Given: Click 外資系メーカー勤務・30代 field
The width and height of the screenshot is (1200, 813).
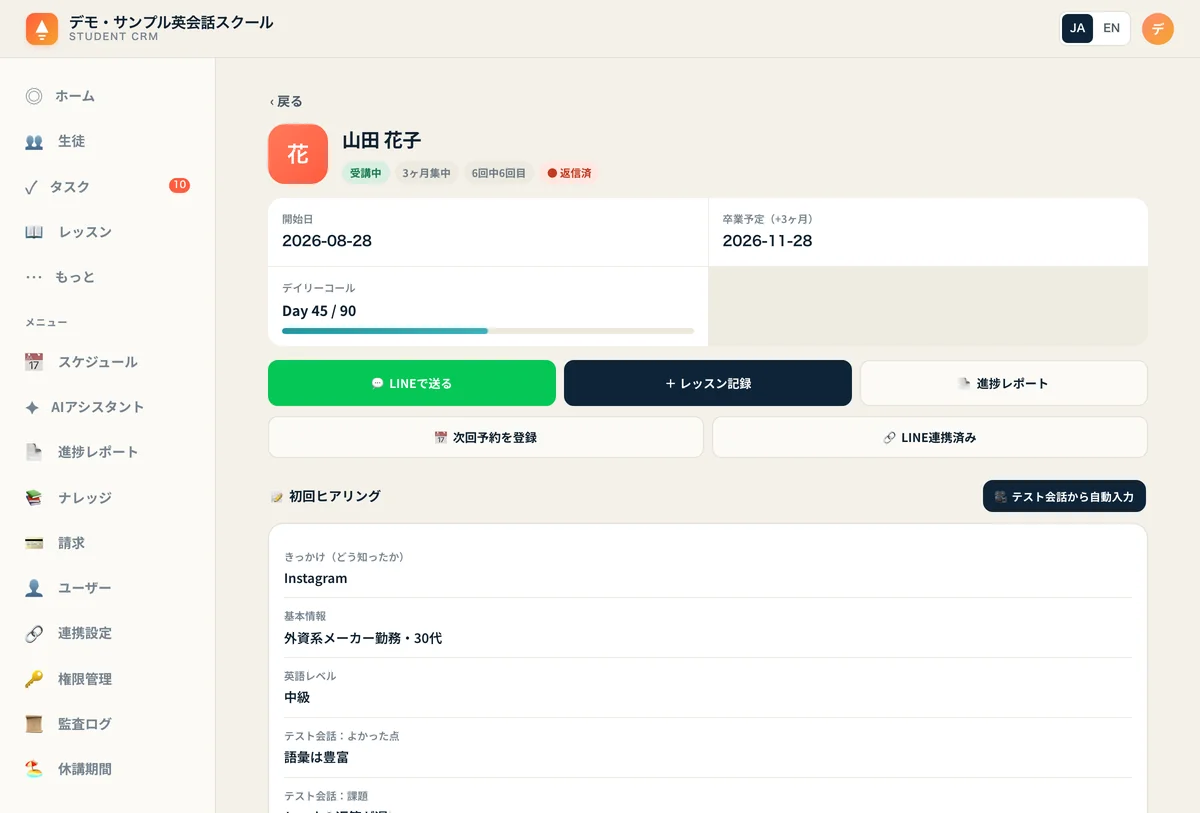Looking at the screenshot, I should (363, 638).
